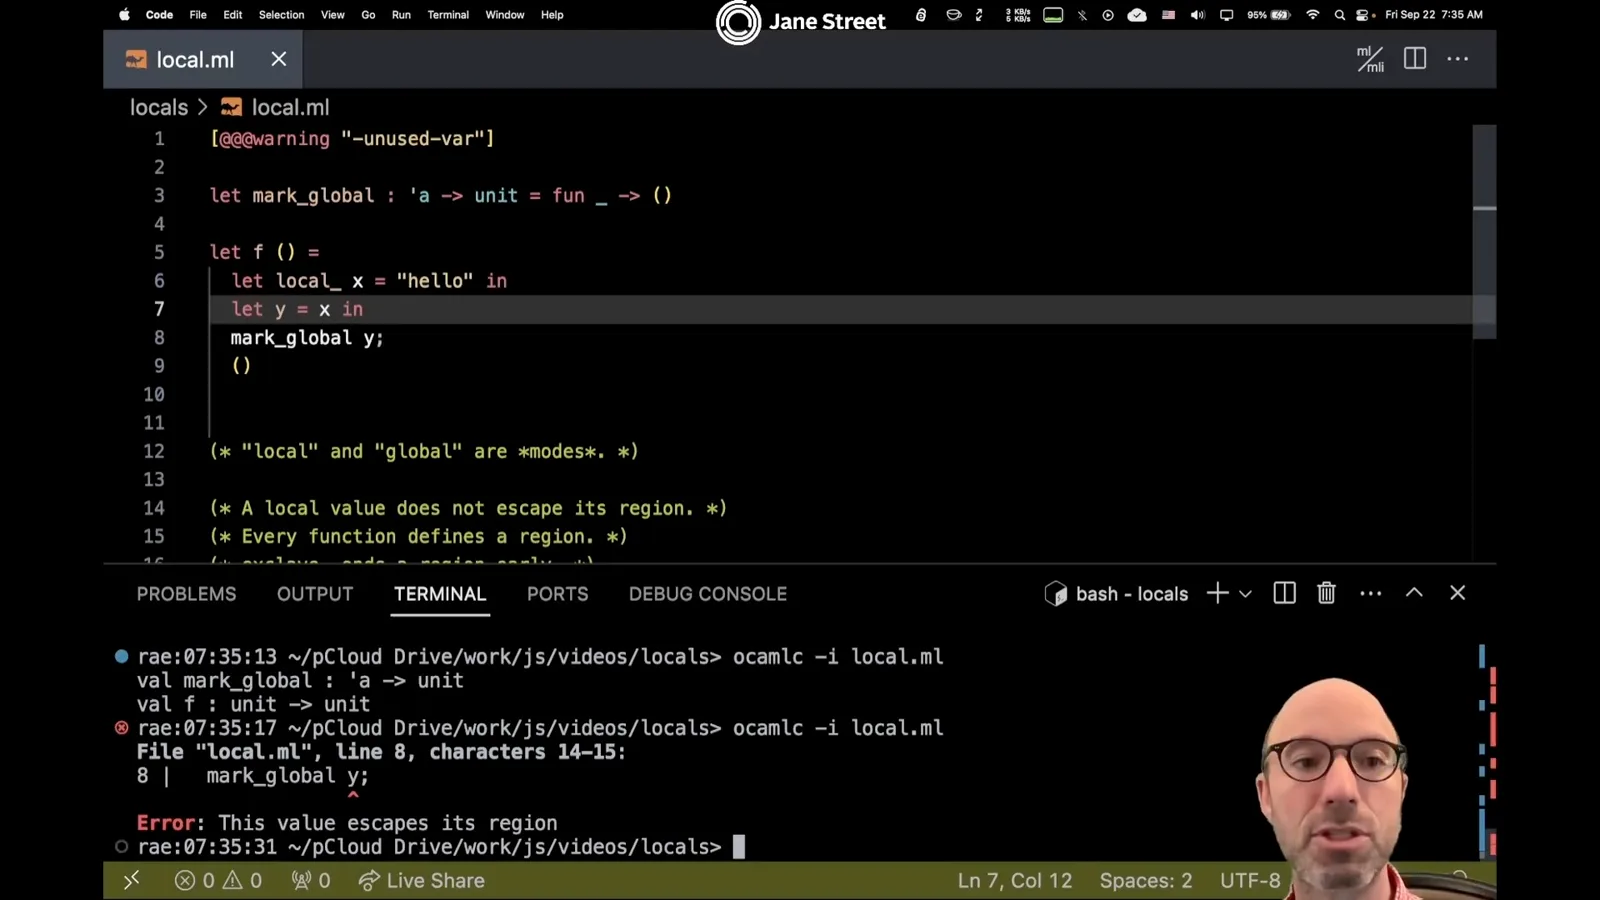
Task: Click the Ln 7, Col 12 indicator
Action: [x=1015, y=880]
